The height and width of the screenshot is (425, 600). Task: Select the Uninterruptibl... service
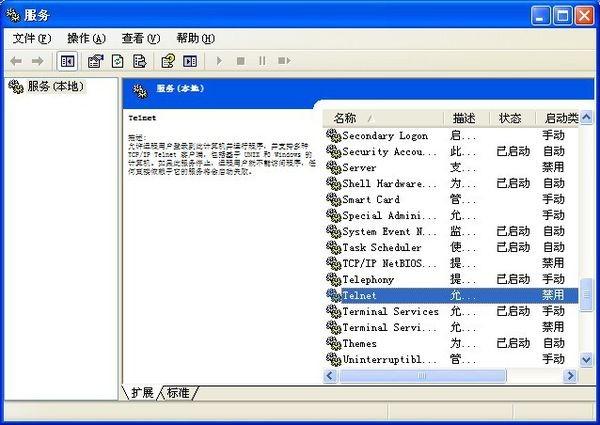click(x=452, y=359)
